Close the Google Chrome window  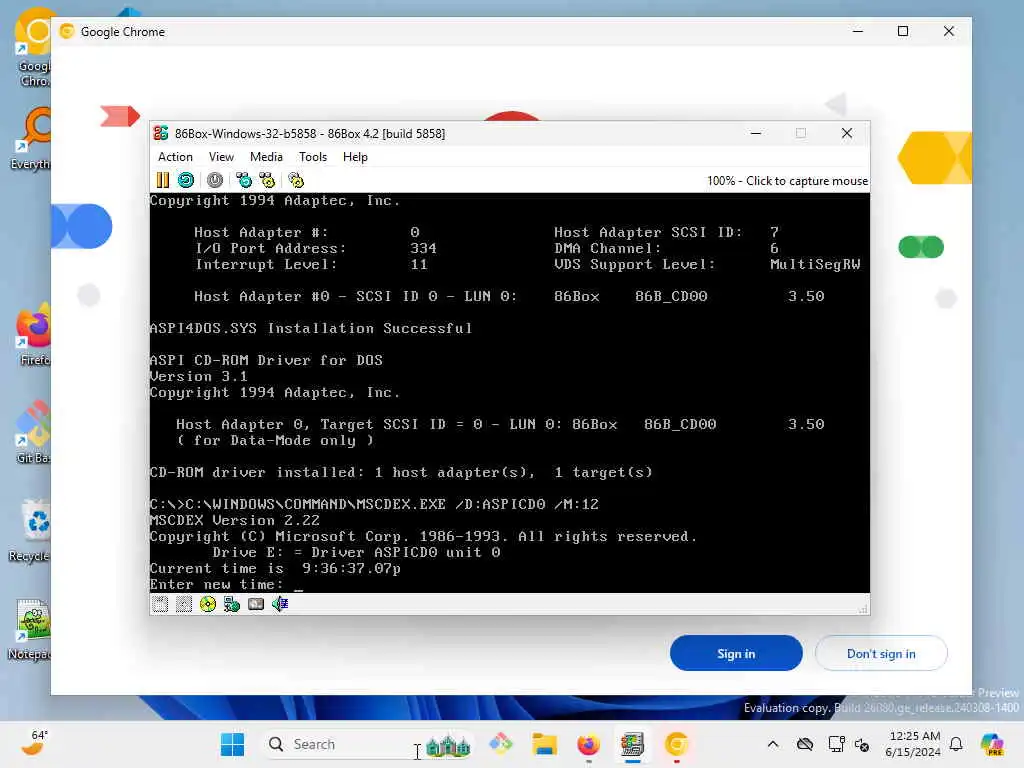point(949,31)
